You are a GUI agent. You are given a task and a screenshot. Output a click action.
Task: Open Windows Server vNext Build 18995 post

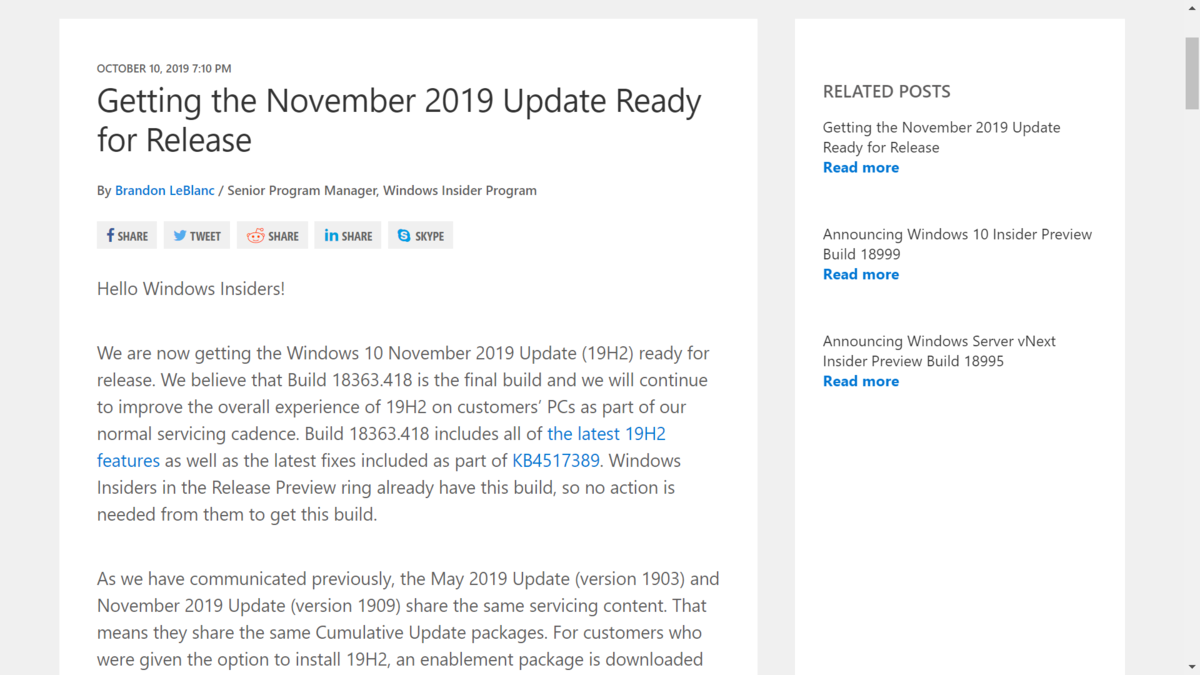click(939, 351)
